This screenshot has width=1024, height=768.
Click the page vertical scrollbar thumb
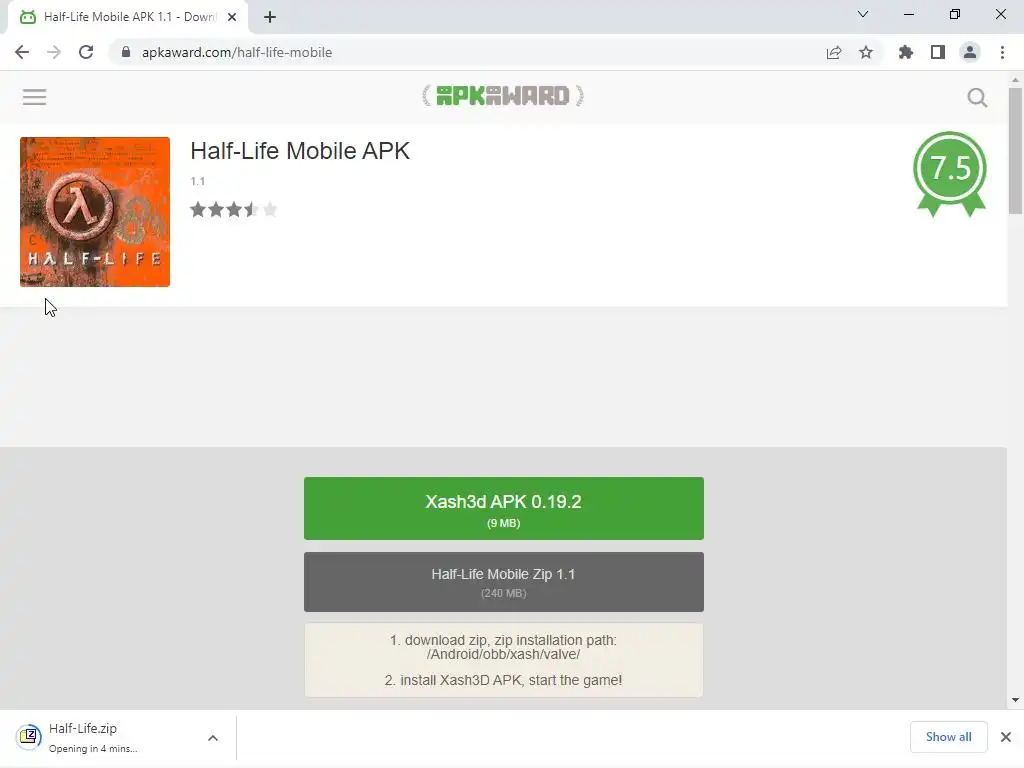[x=1015, y=151]
